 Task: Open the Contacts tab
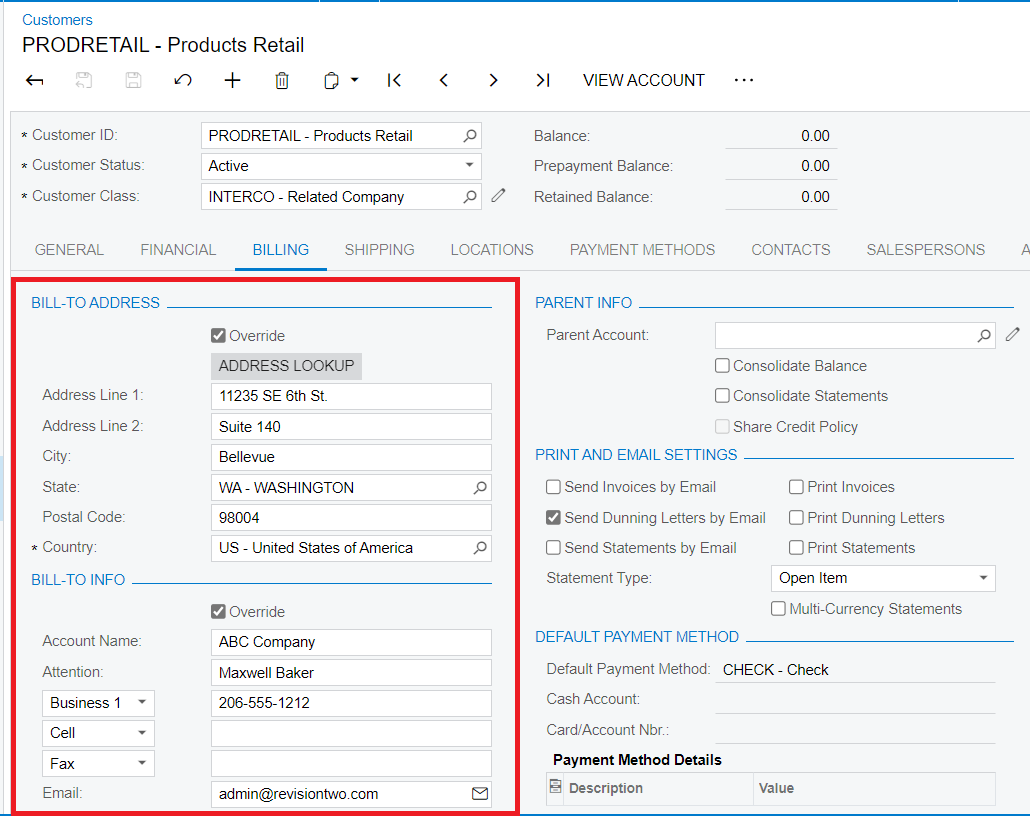pyautogui.click(x=791, y=250)
